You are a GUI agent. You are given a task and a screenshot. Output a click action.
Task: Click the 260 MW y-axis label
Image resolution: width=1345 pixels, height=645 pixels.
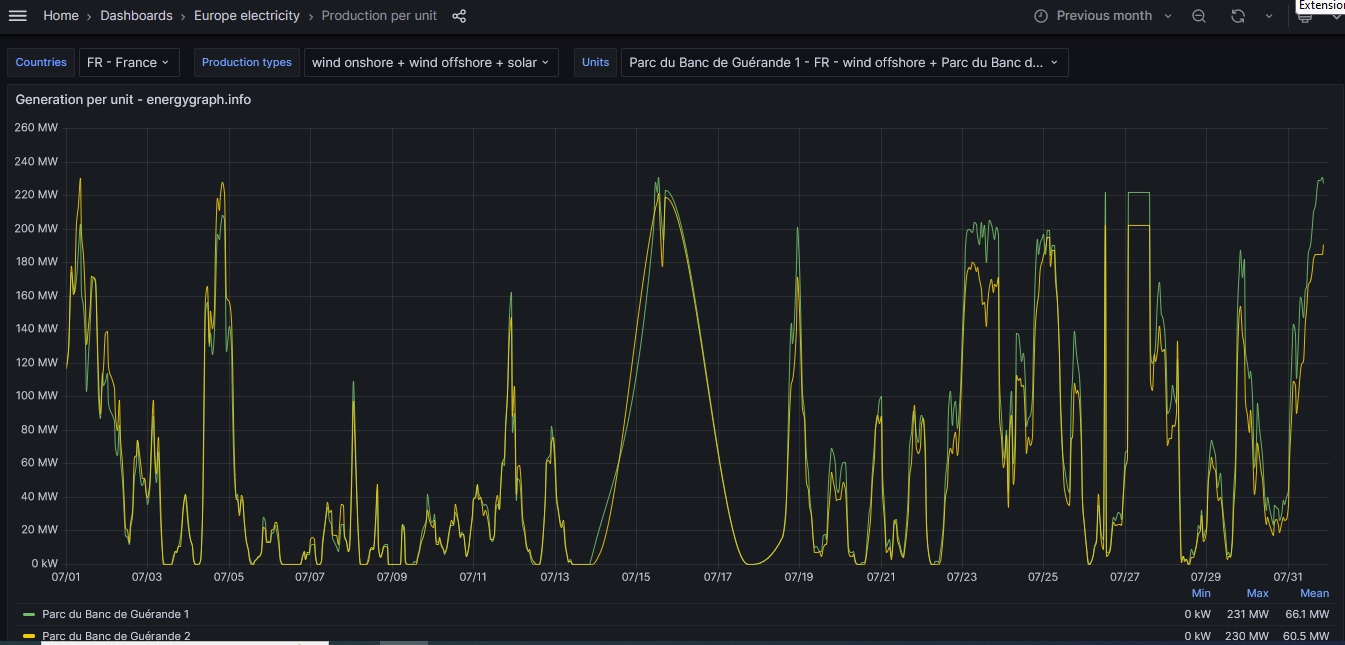(x=36, y=127)
